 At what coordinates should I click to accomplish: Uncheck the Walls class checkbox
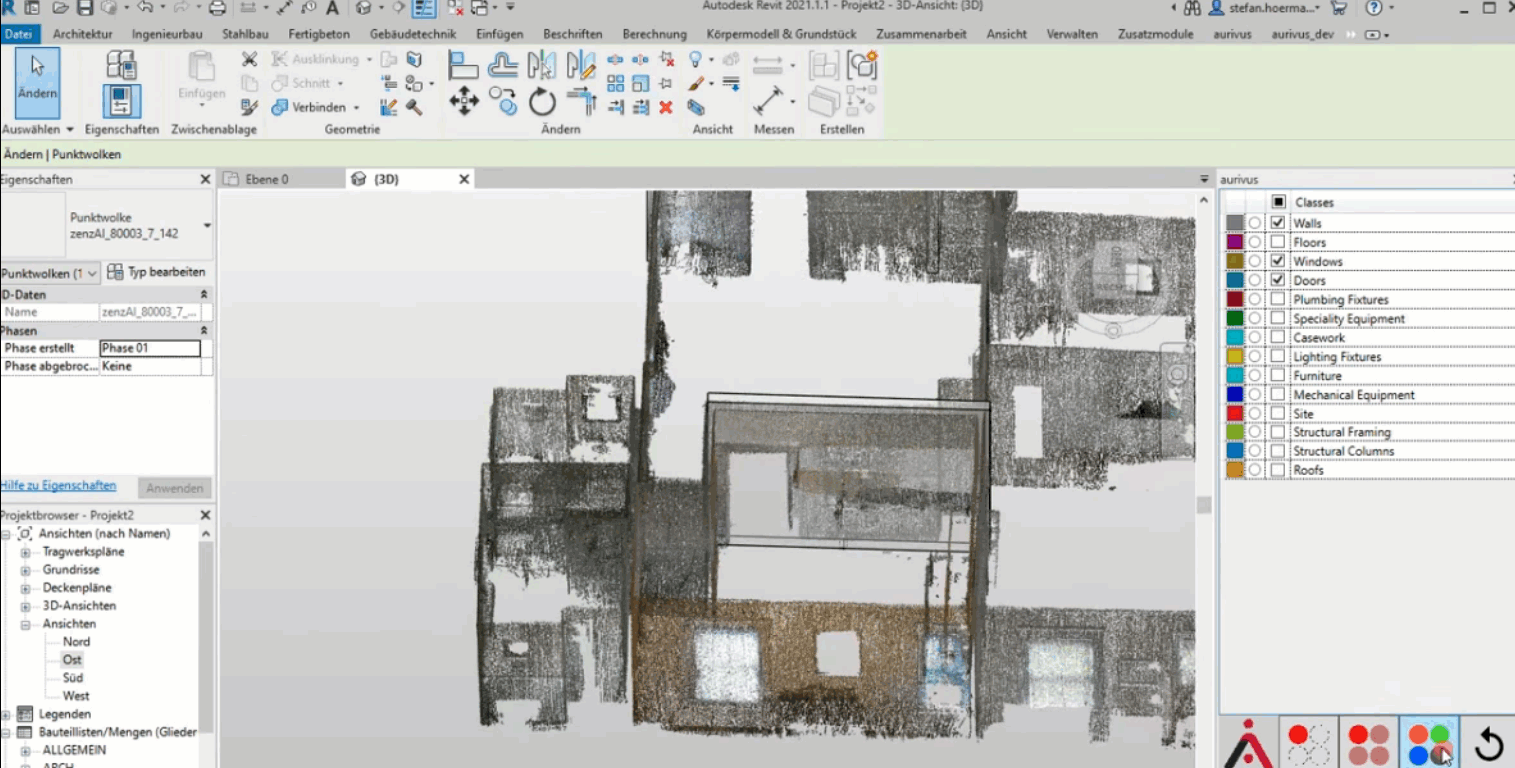coord(1278,223)
